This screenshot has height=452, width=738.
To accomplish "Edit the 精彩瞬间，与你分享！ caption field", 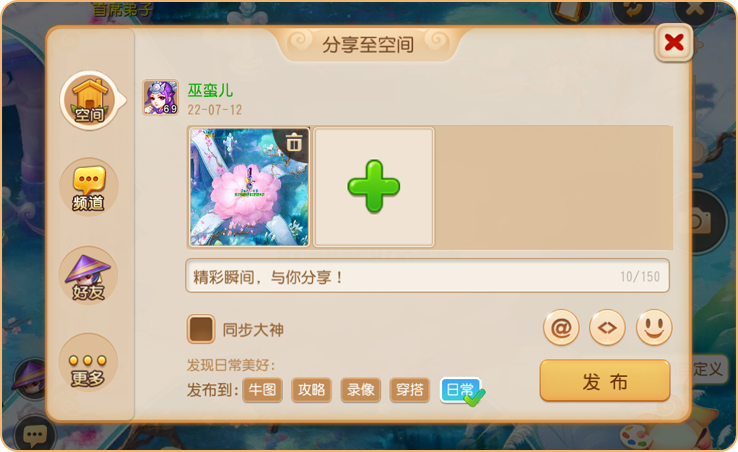I will point(427,276).
